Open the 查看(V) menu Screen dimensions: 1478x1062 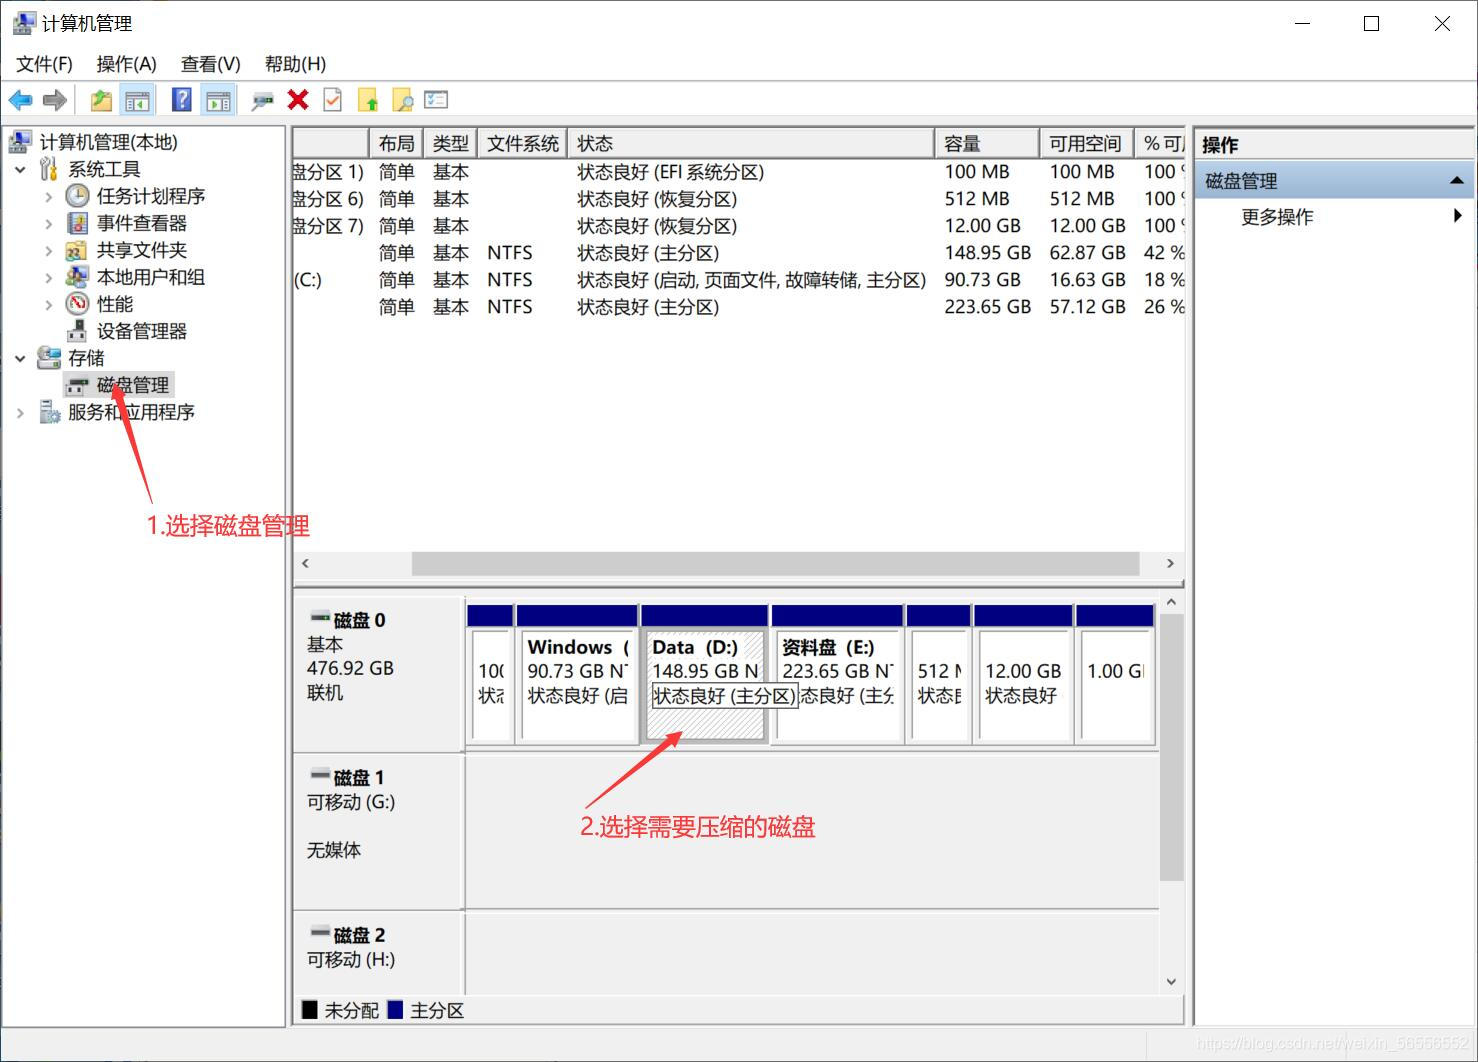tap(210, 64)
